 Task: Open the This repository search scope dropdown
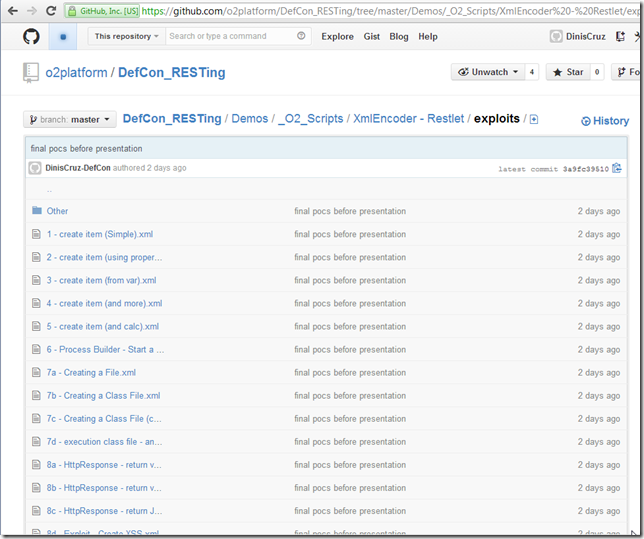click(x=126, y=36)
